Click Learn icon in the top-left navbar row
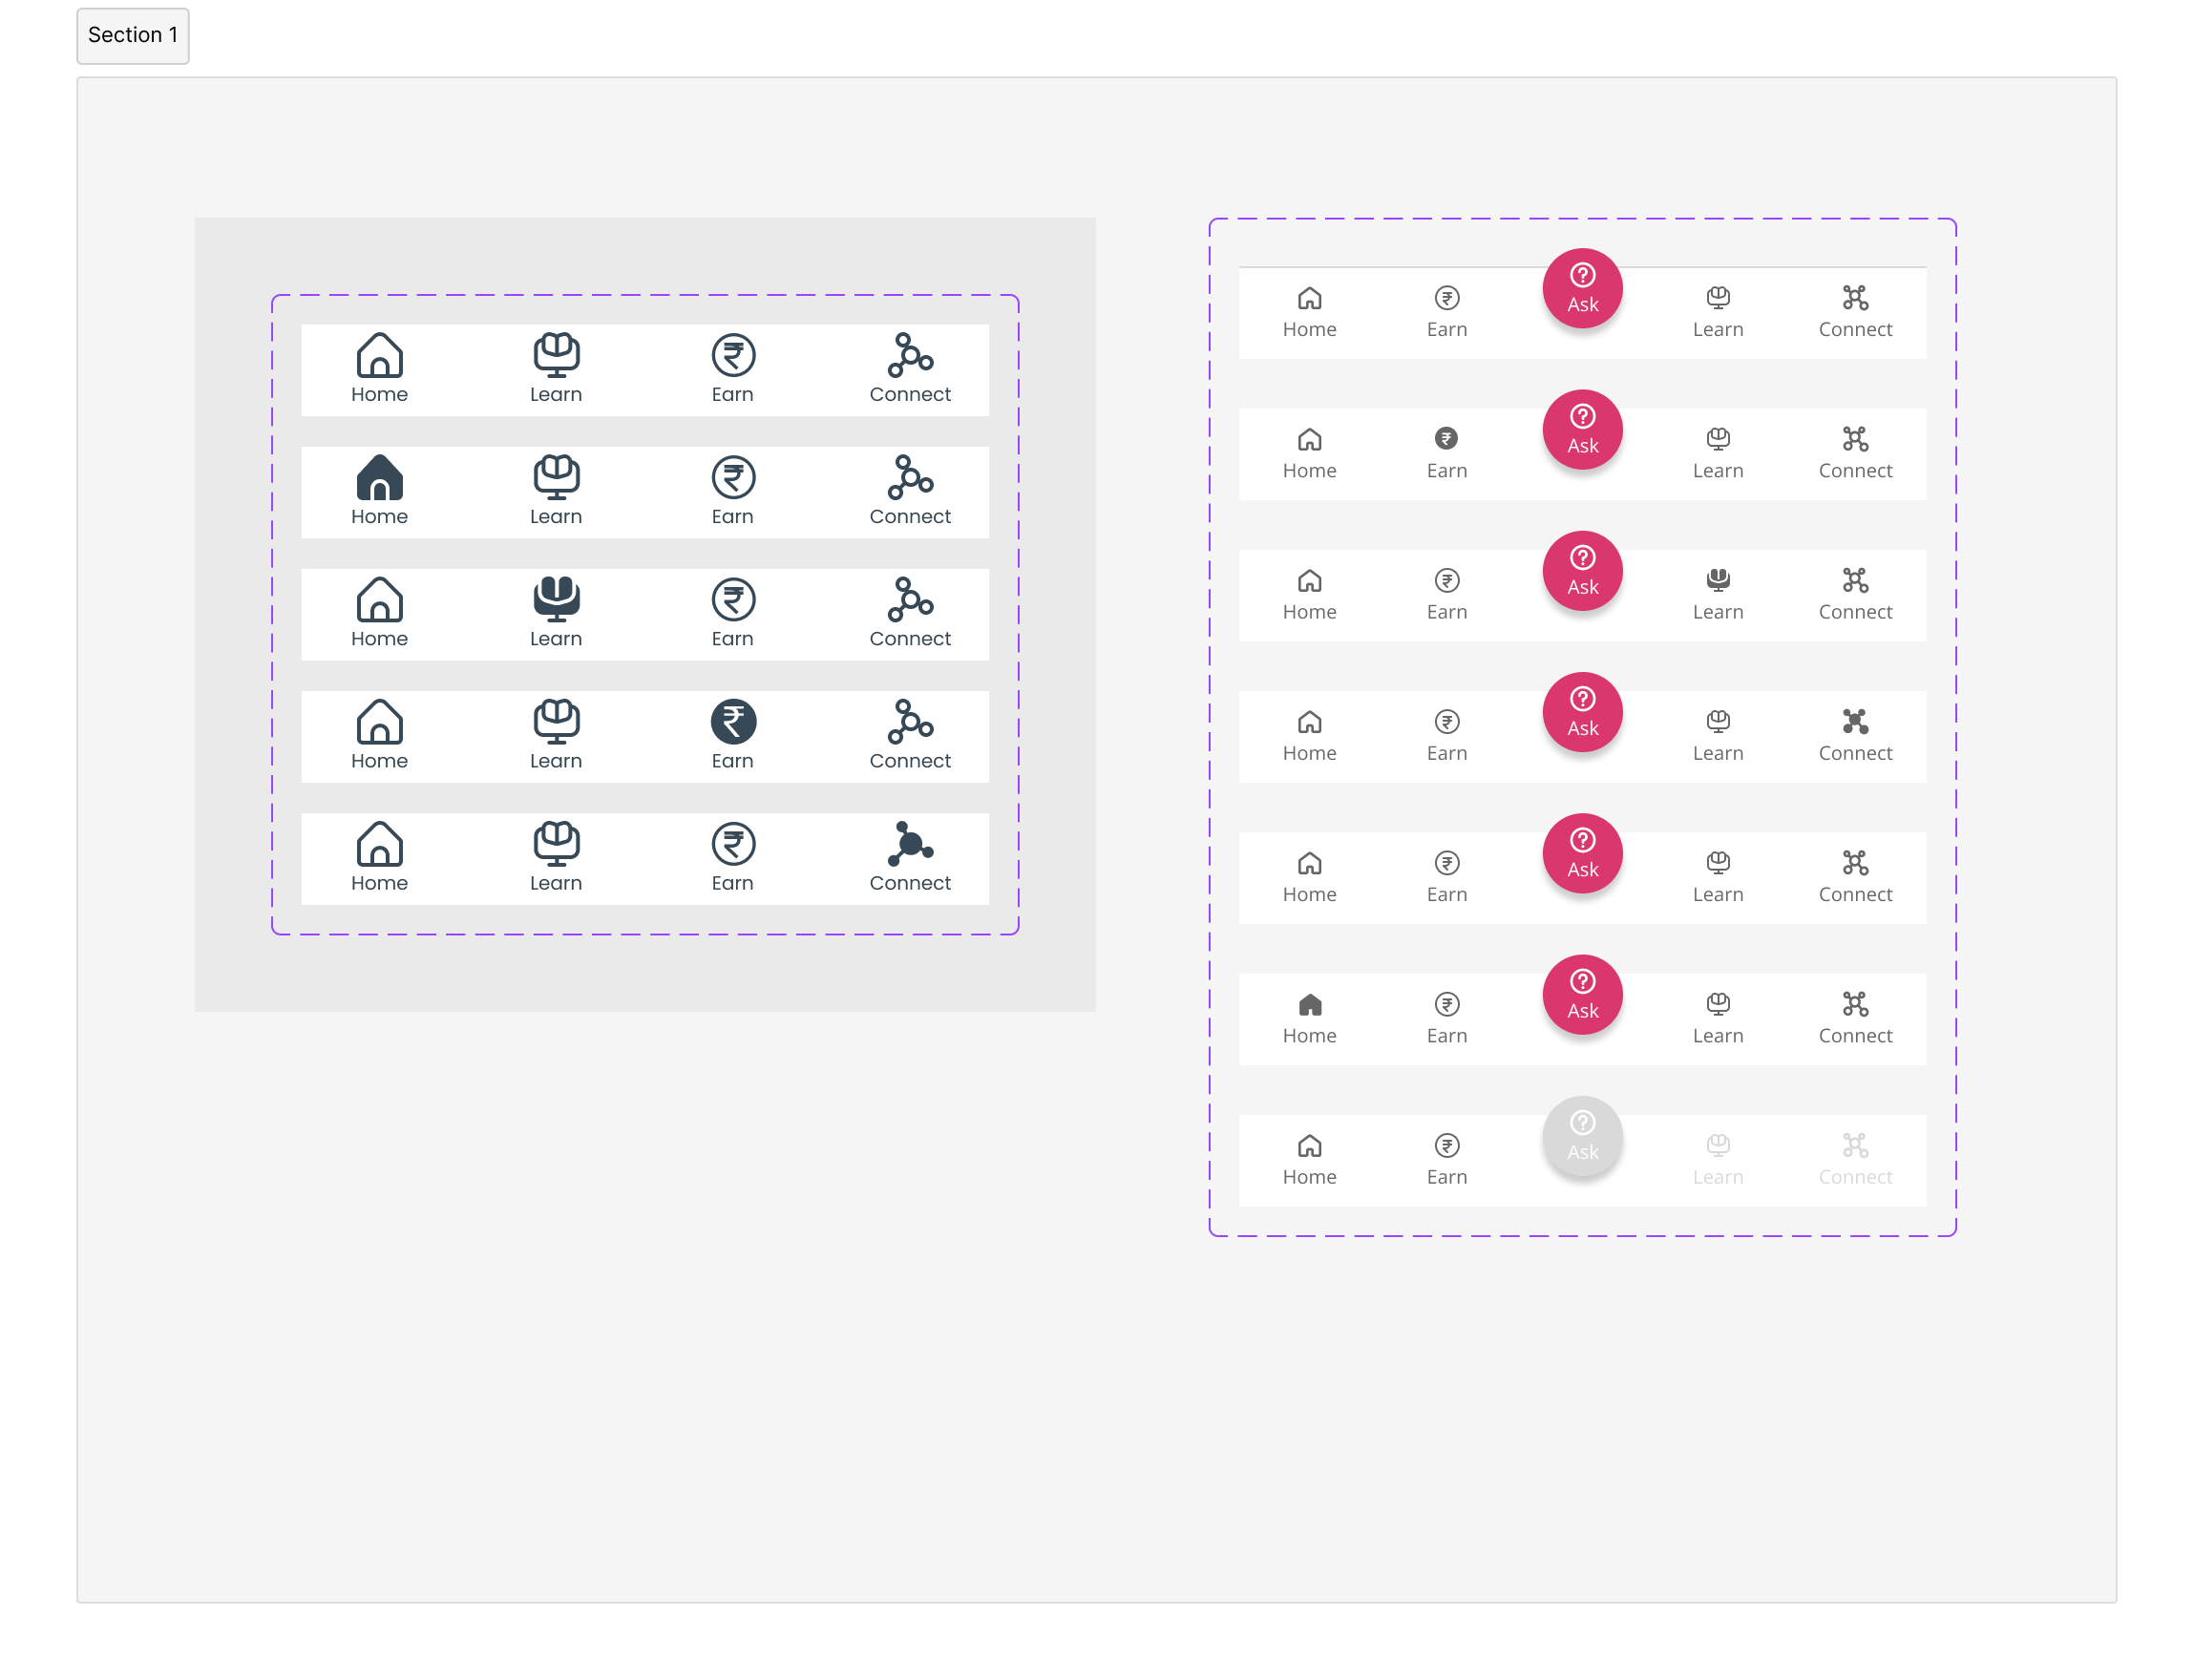 (x=556, y=355)
